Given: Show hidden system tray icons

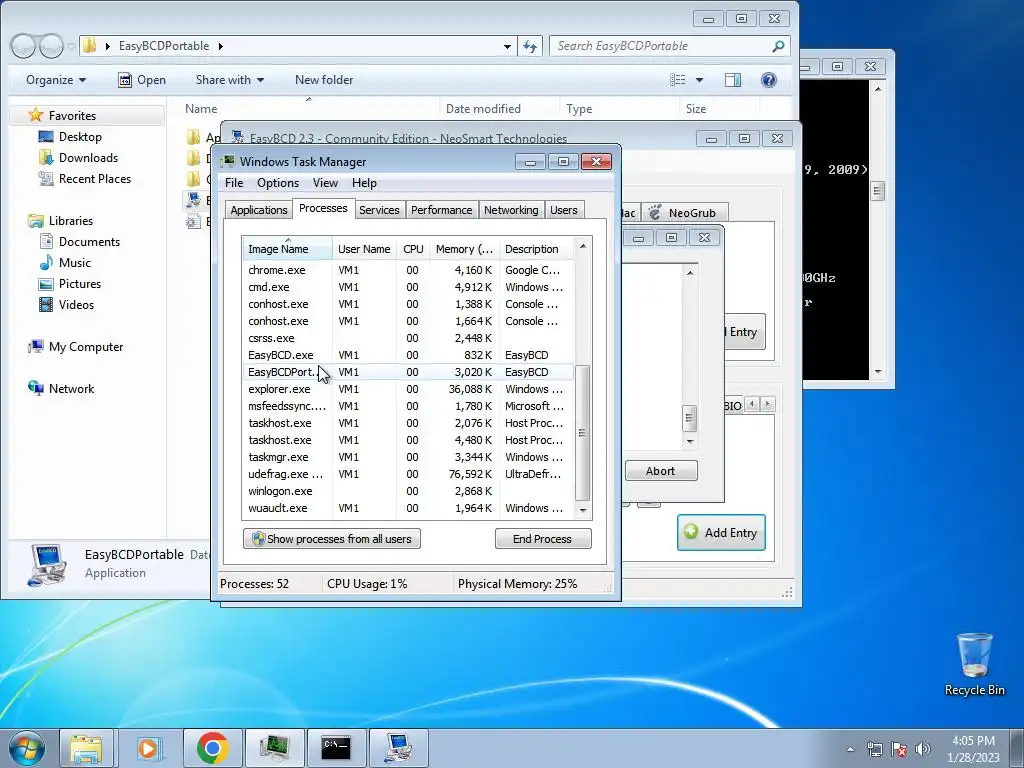Looking at the screenshot, I should pos(850,749).
